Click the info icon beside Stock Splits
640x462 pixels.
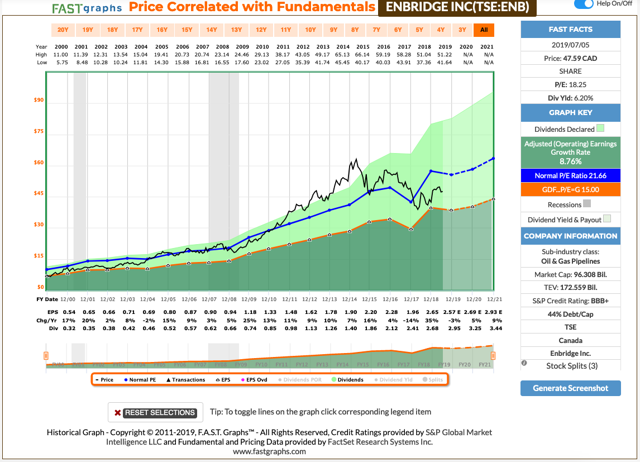[524, 363]
